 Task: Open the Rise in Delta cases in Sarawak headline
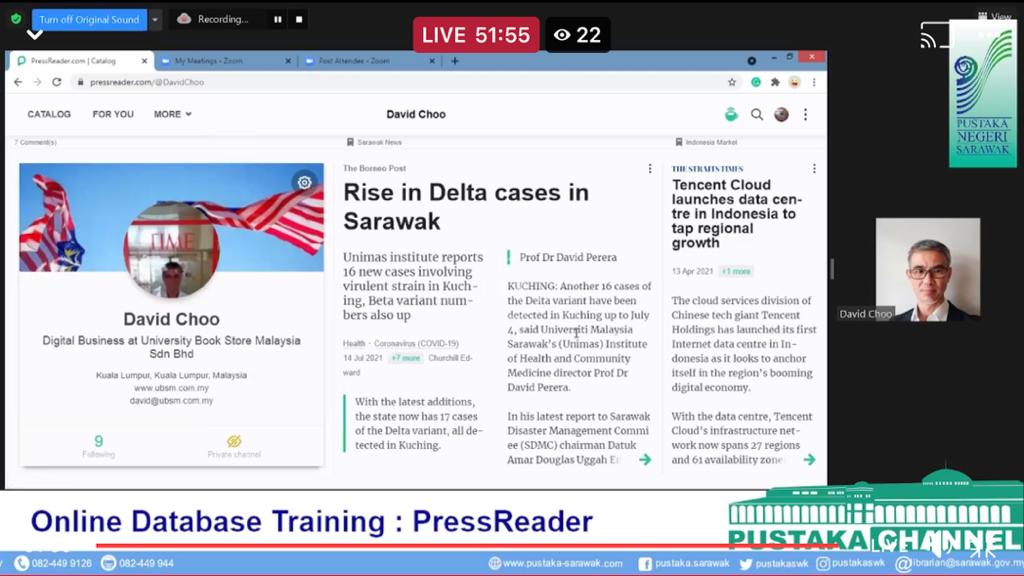[x=466, y=206]
